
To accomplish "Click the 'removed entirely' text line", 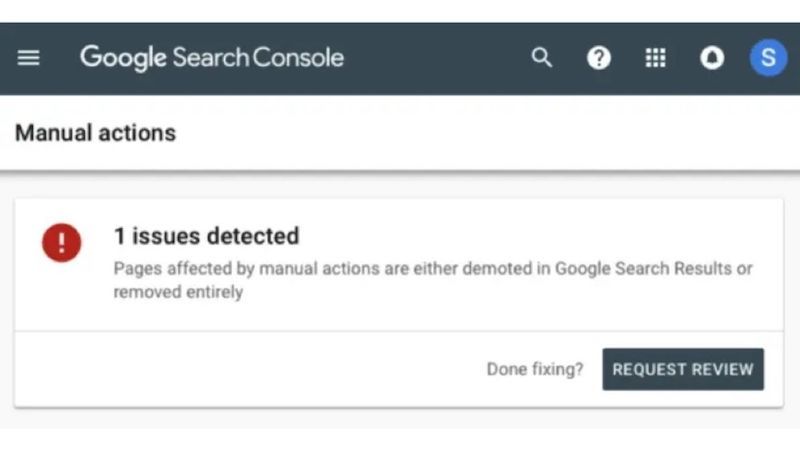I will pyautogui.click(x=178, y=292).
